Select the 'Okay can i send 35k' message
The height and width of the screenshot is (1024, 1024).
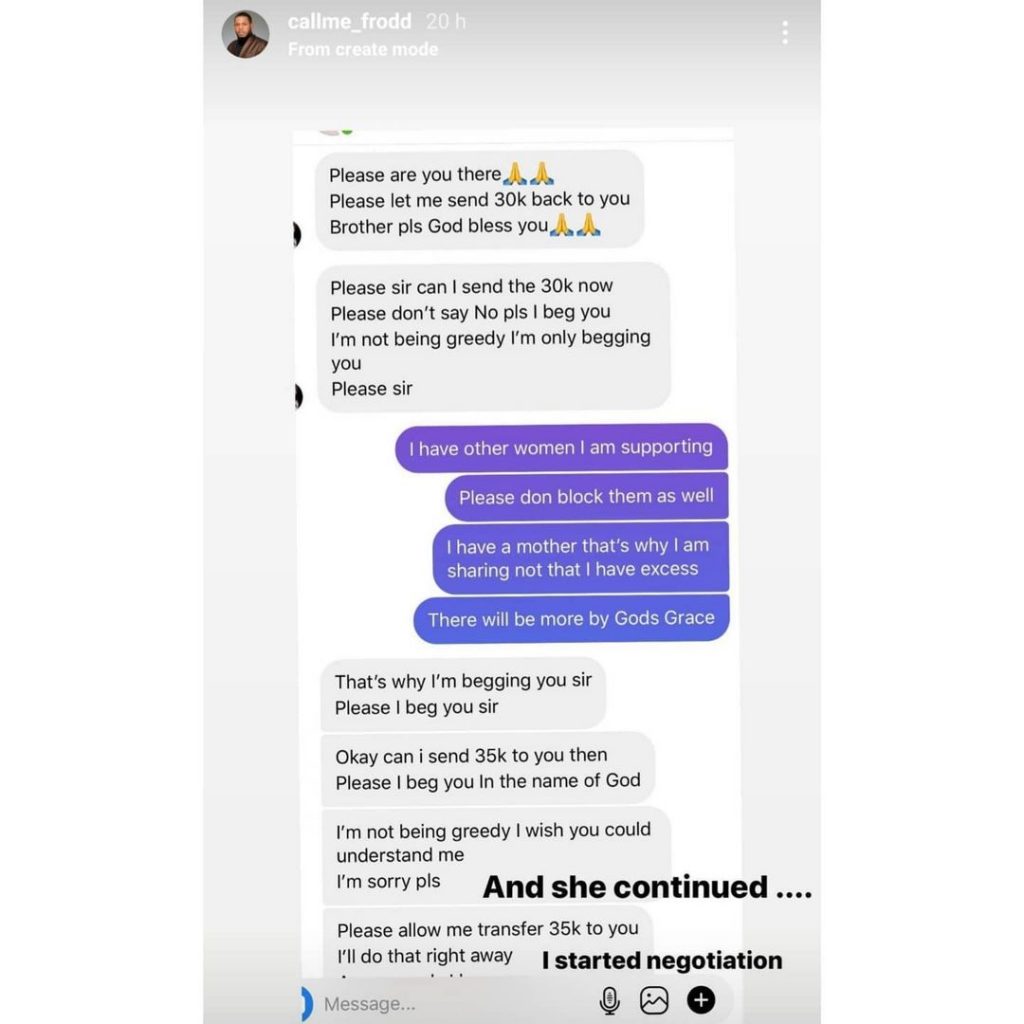[487, 768]
